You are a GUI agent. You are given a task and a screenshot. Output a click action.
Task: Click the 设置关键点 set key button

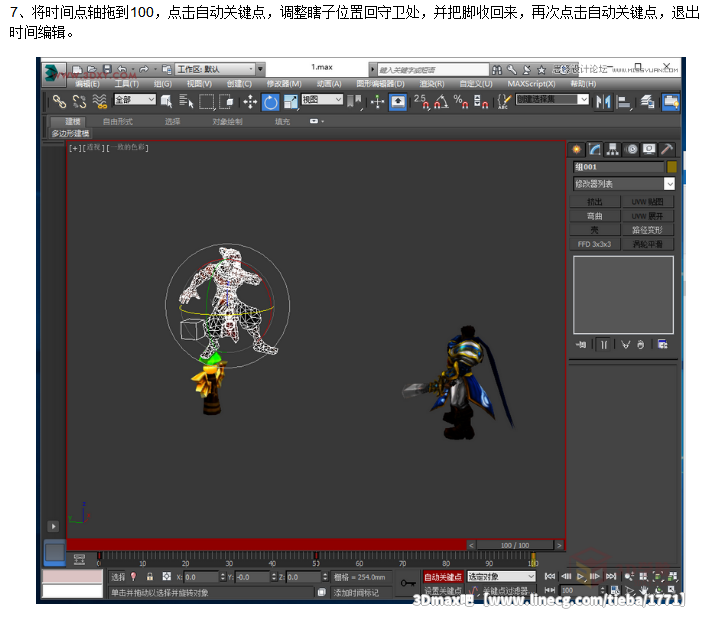click(x=443, y=591)
